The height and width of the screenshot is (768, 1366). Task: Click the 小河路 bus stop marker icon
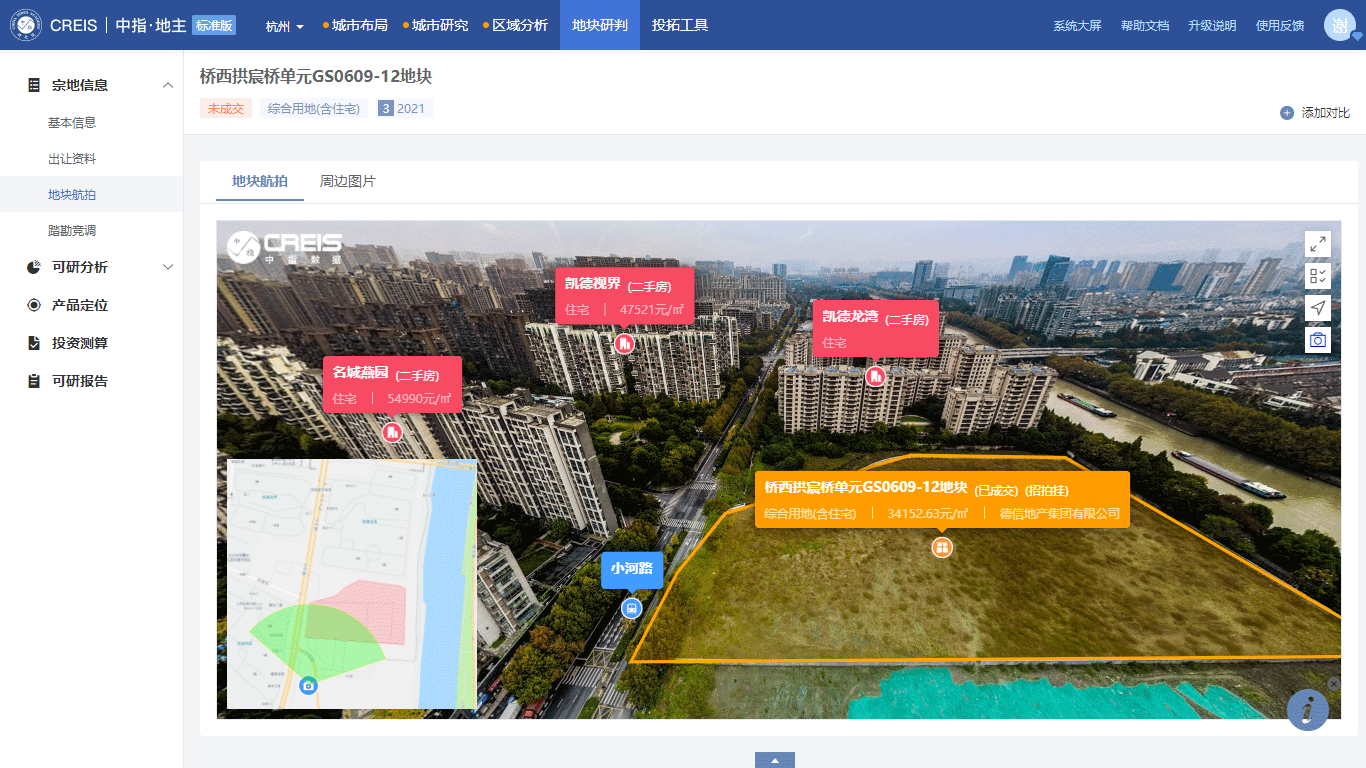pos(631,608)
